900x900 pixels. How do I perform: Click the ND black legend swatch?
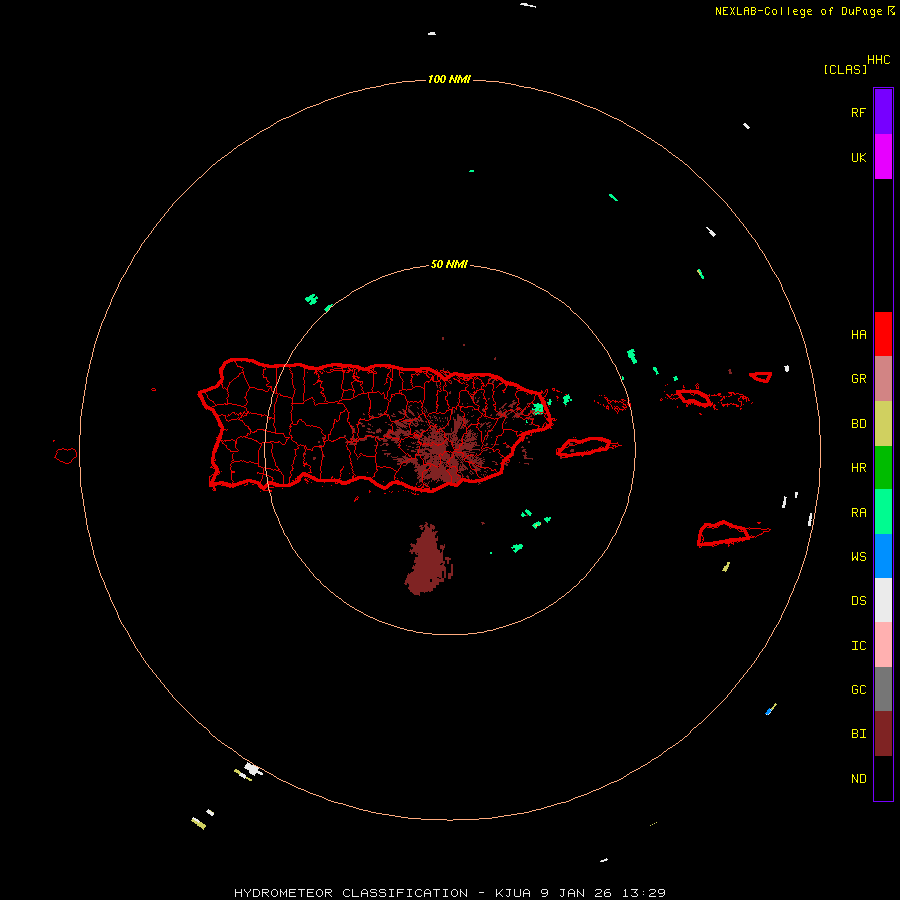[x=883, y=778]
